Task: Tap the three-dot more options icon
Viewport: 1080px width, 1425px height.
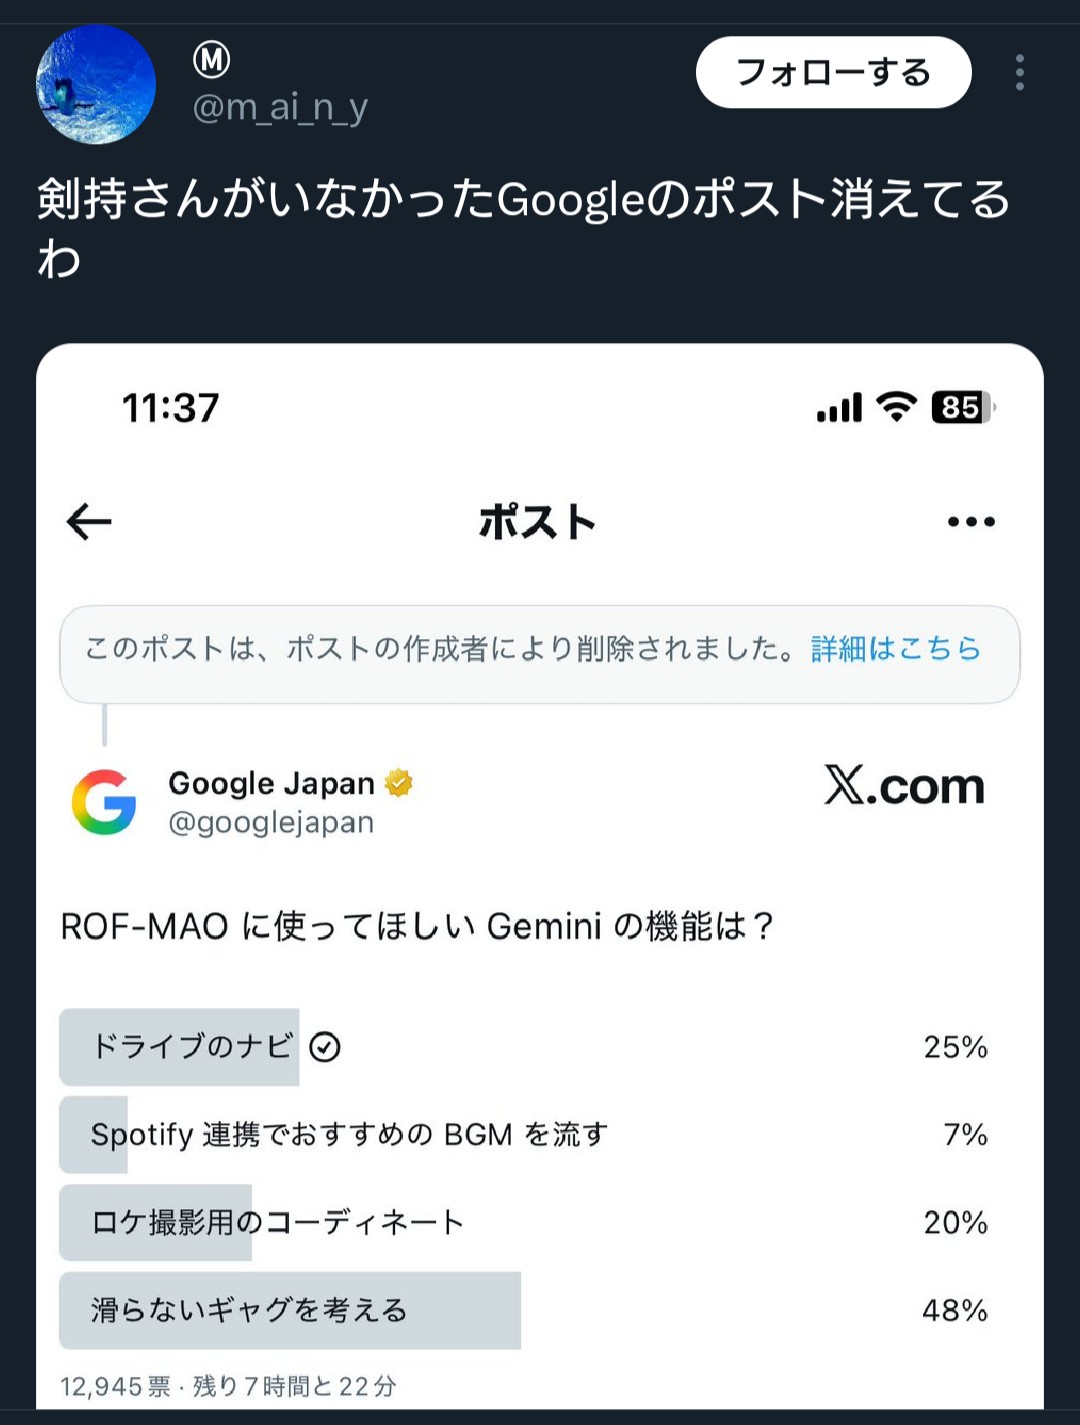Action: (1019, 73)
